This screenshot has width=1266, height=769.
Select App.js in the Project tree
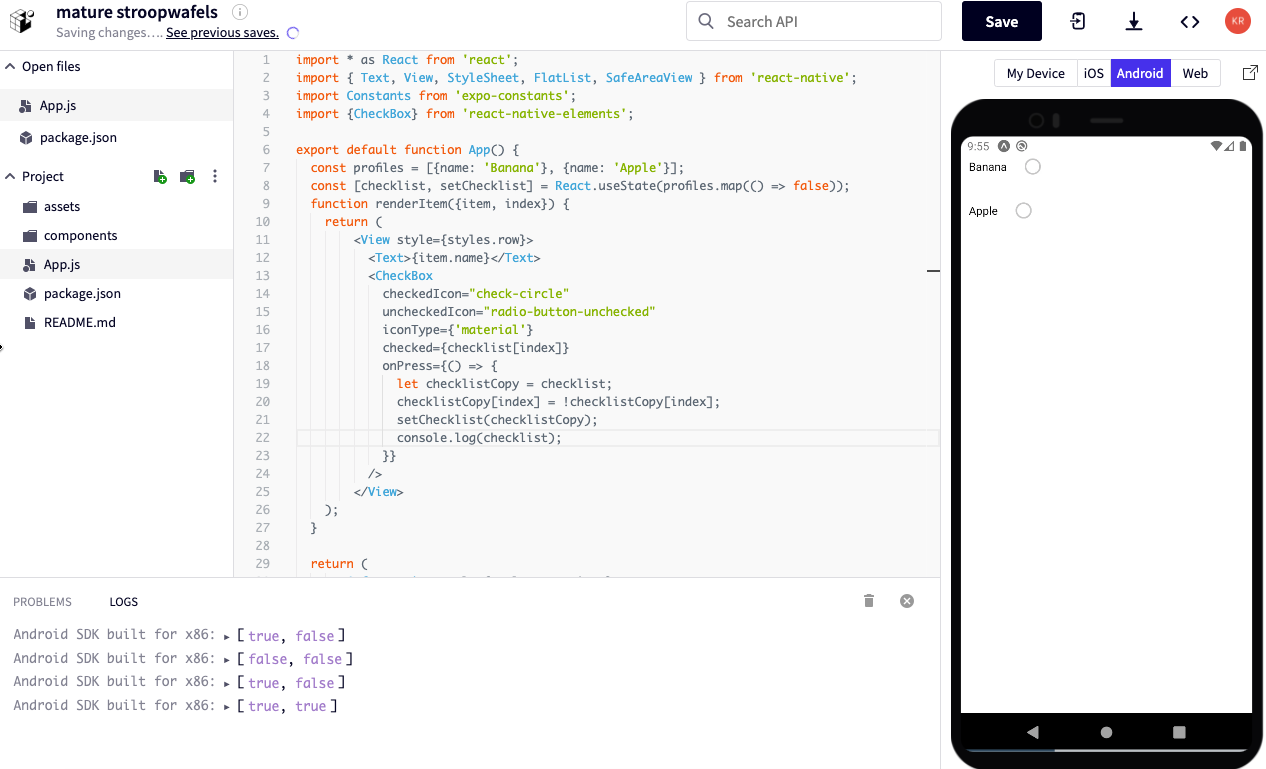pyautogui.click(x=116, y=265)
